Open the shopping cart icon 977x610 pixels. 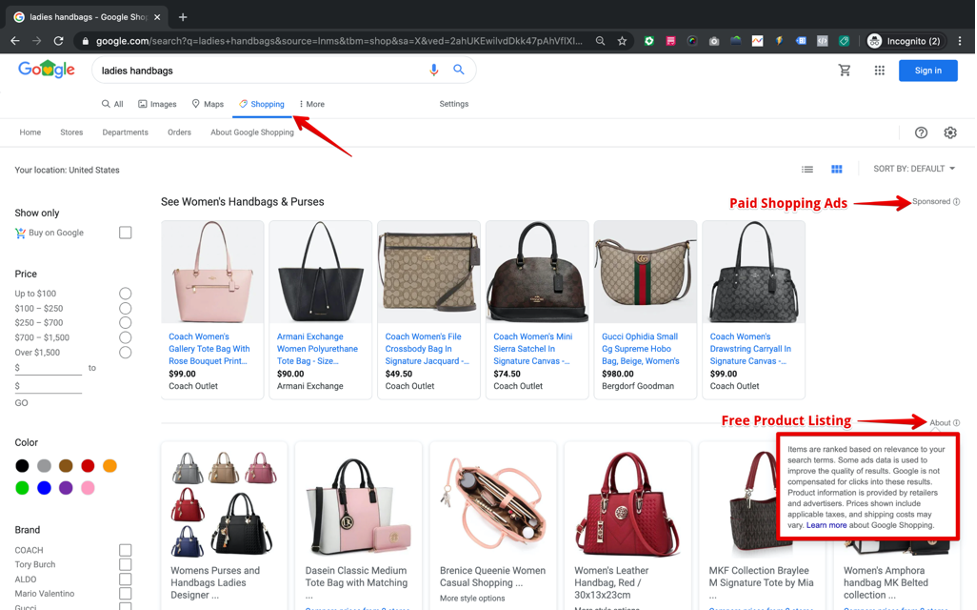(x=844, y=70)
